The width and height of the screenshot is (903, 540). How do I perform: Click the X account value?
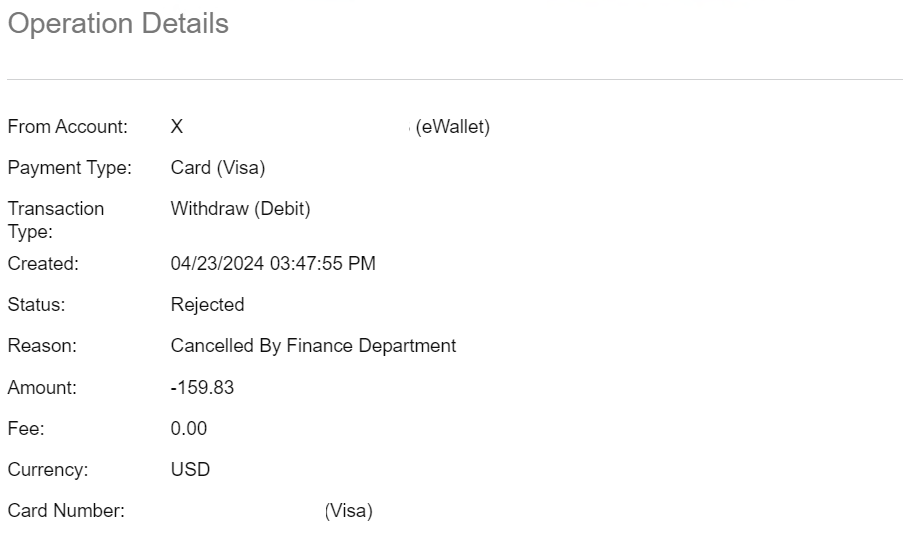pos(177,127)
